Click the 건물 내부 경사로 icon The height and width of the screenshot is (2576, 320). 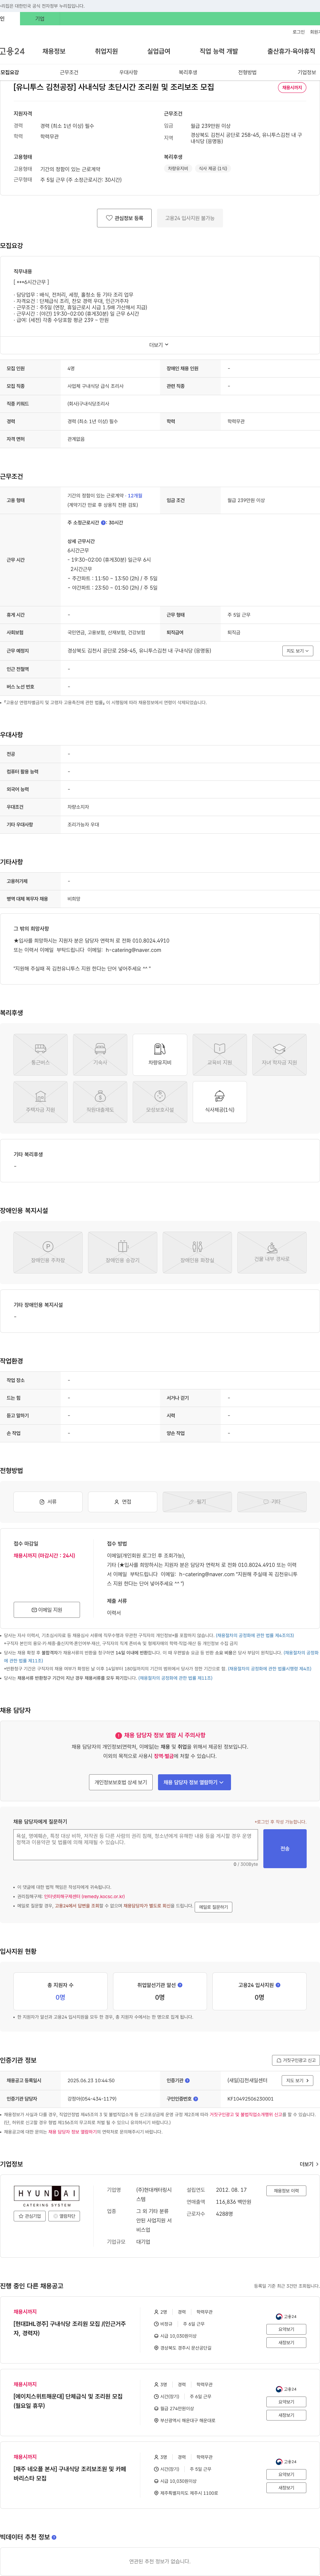point(272,1252)
